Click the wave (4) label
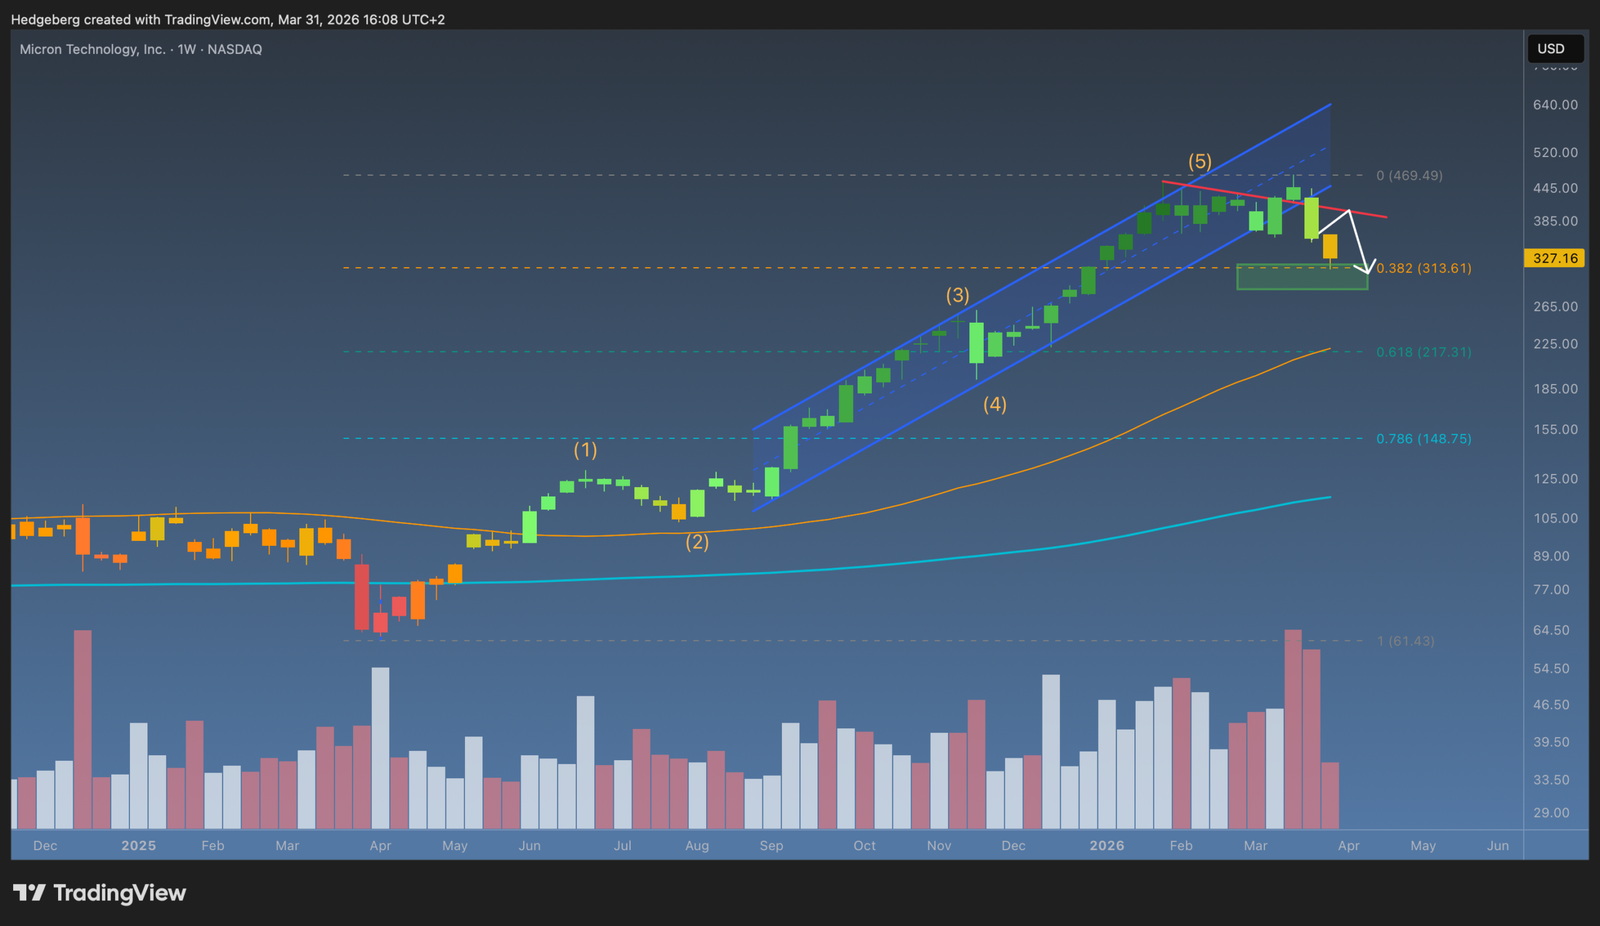Viewport: 1600px width, 926px height. (x=994, y=404)
